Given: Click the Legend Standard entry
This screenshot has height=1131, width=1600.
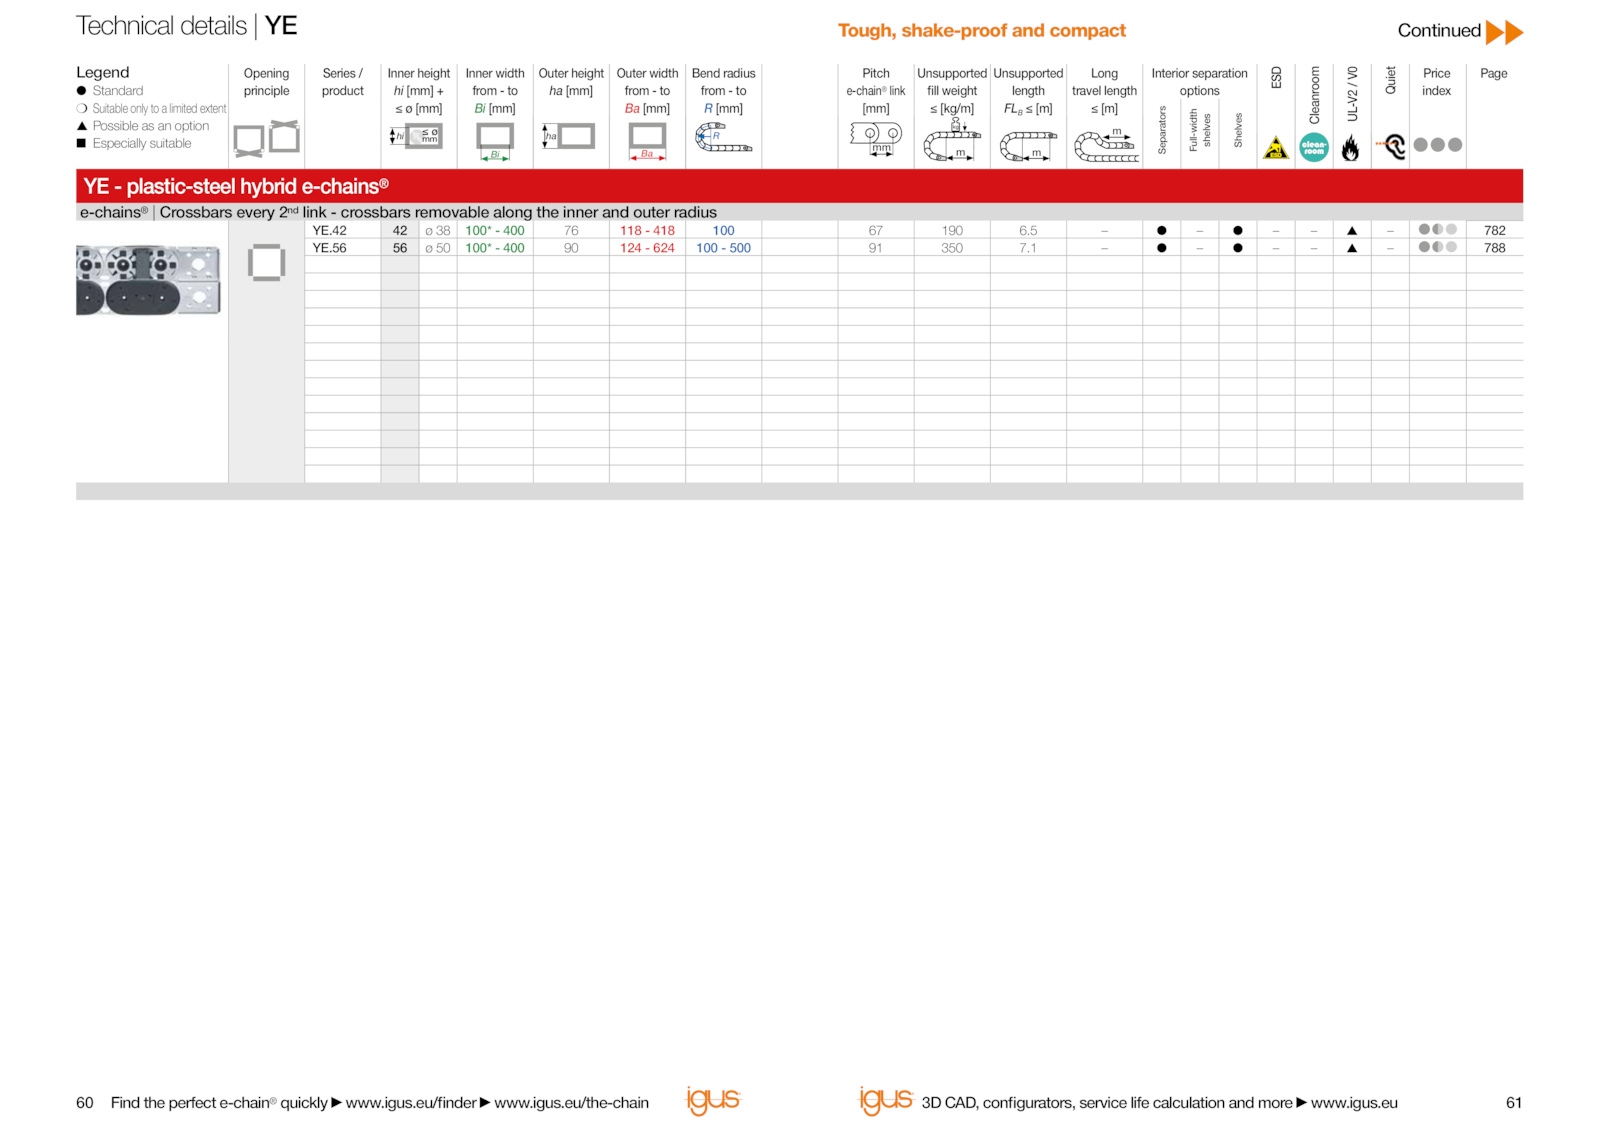Looking at the screenshot, I should 111,91.
